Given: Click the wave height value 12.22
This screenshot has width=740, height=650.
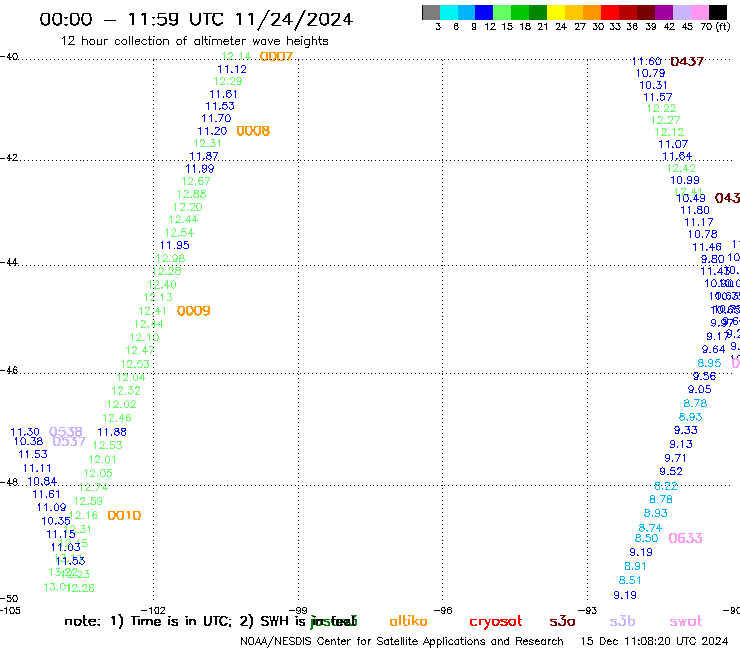Looking at the screenshot, I should pyautogui.click(x=661, y=108).
